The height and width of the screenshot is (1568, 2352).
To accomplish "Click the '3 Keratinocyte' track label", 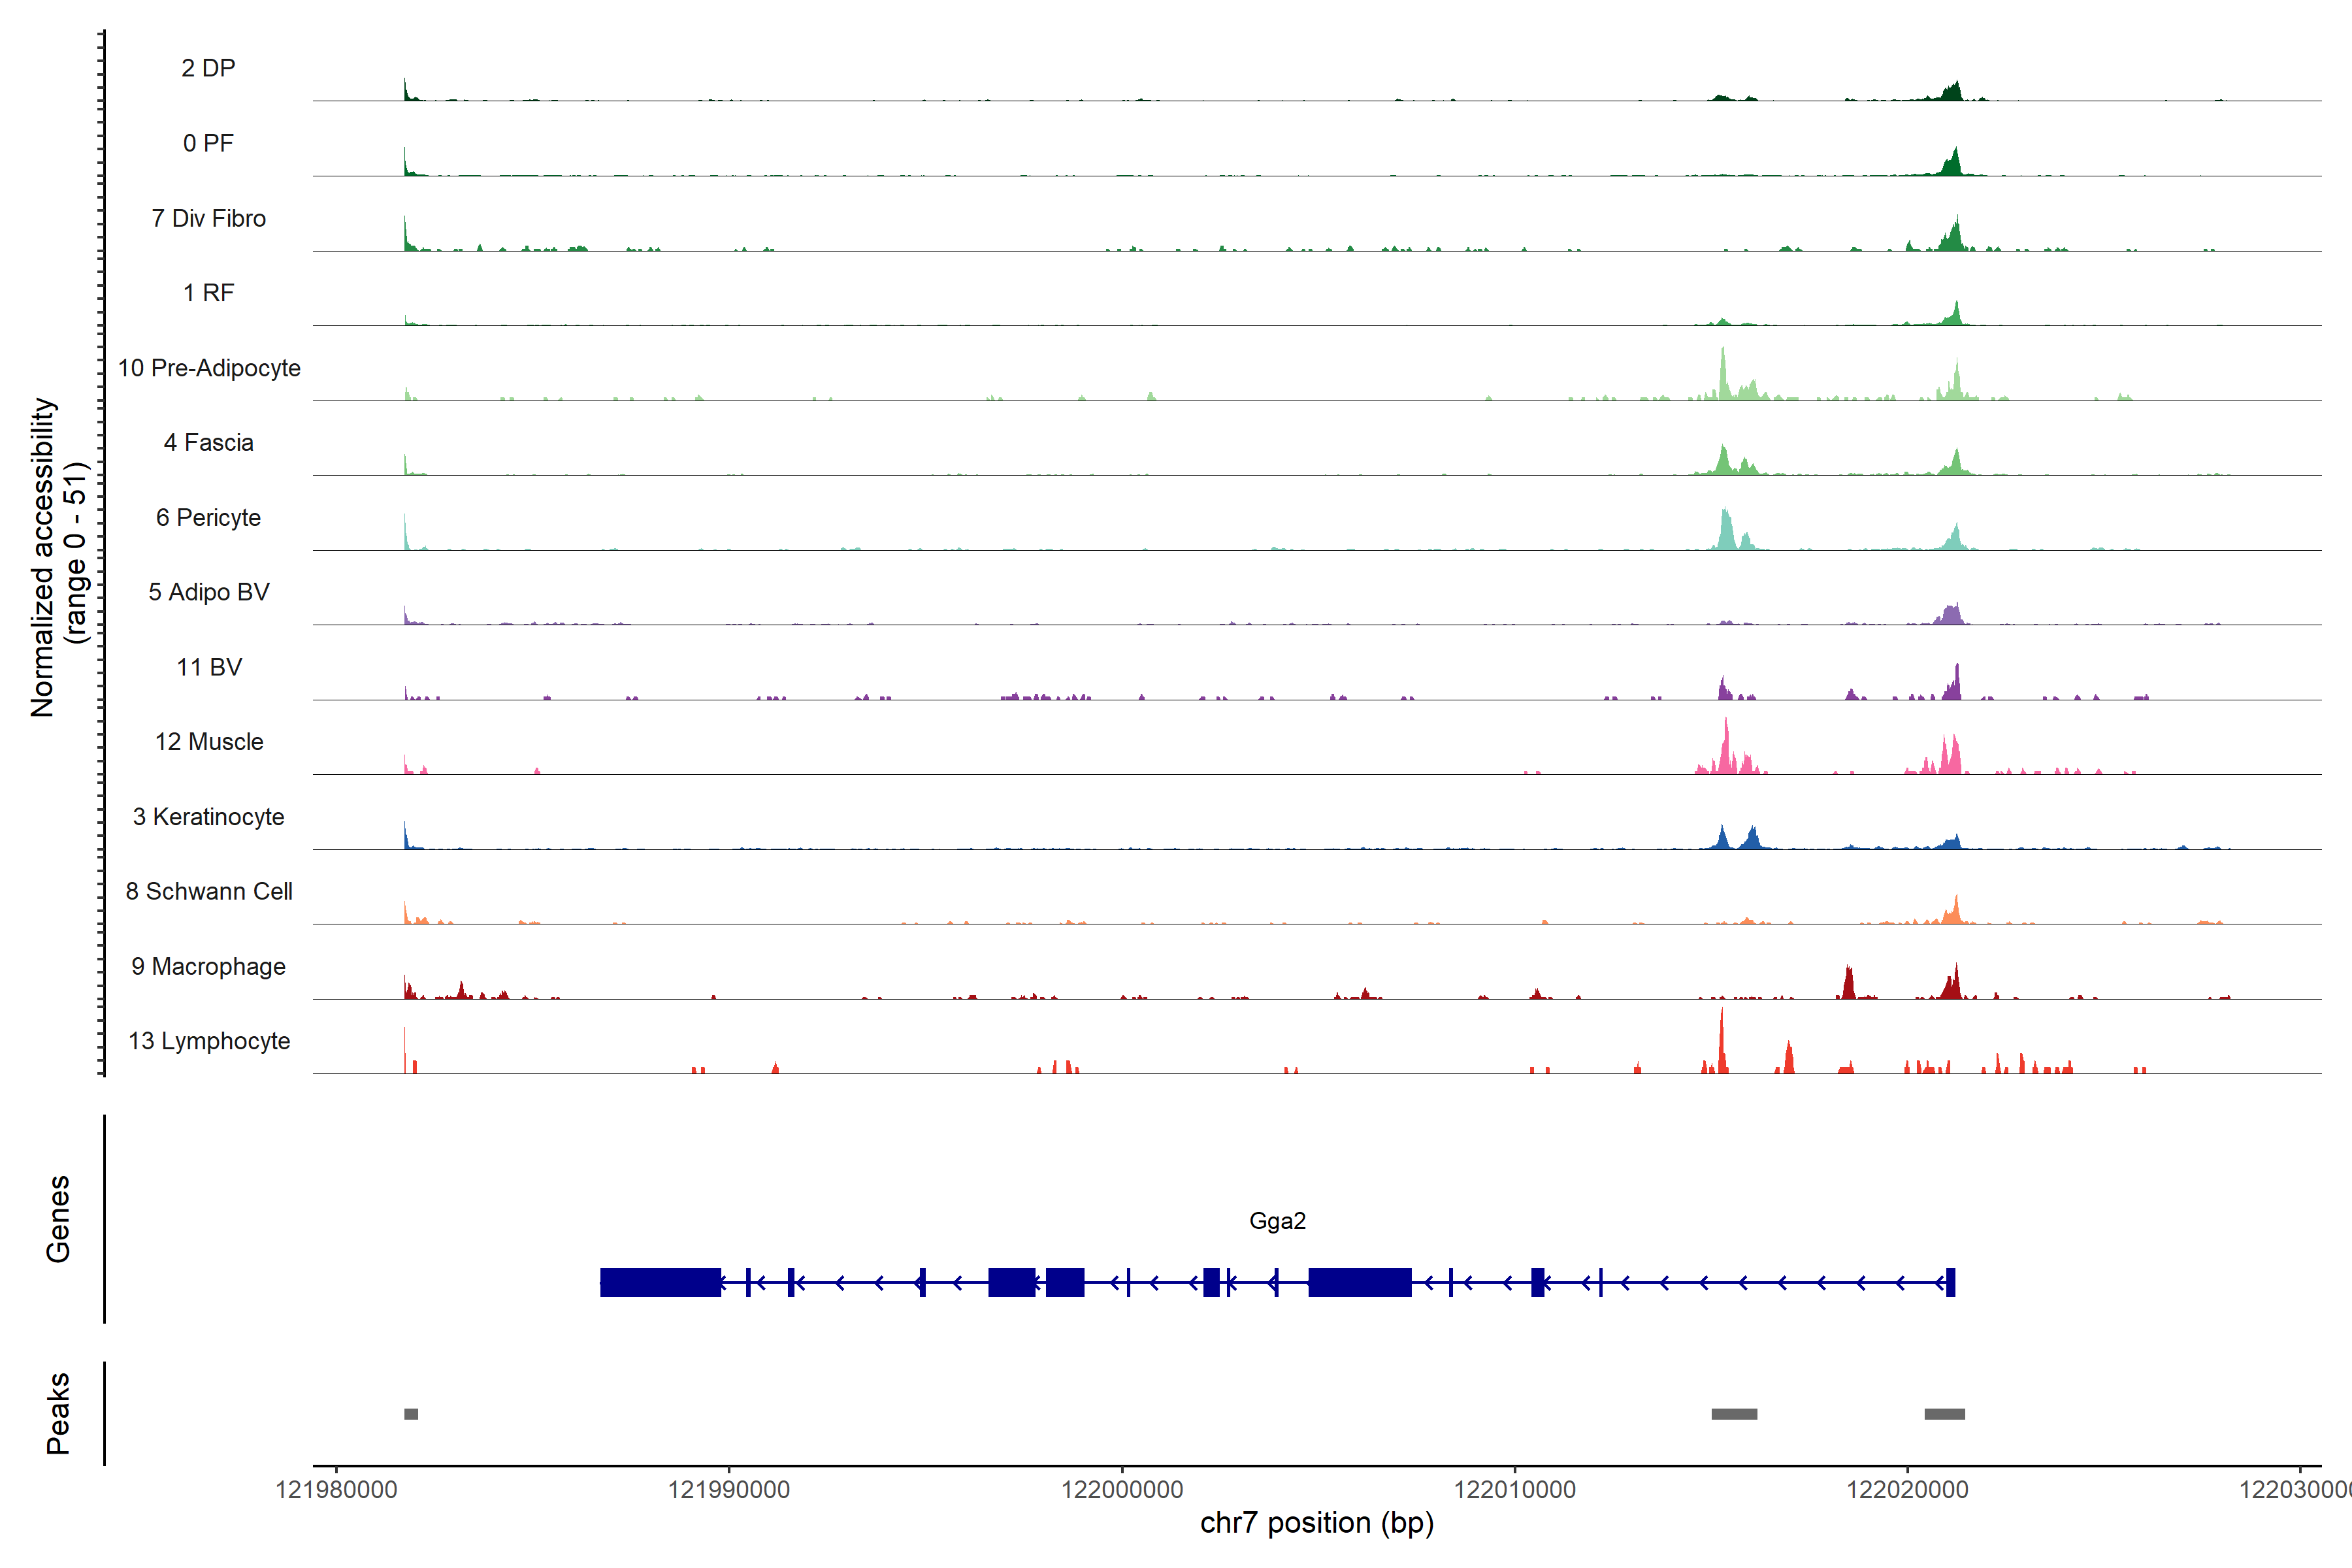I will point(208,817).
